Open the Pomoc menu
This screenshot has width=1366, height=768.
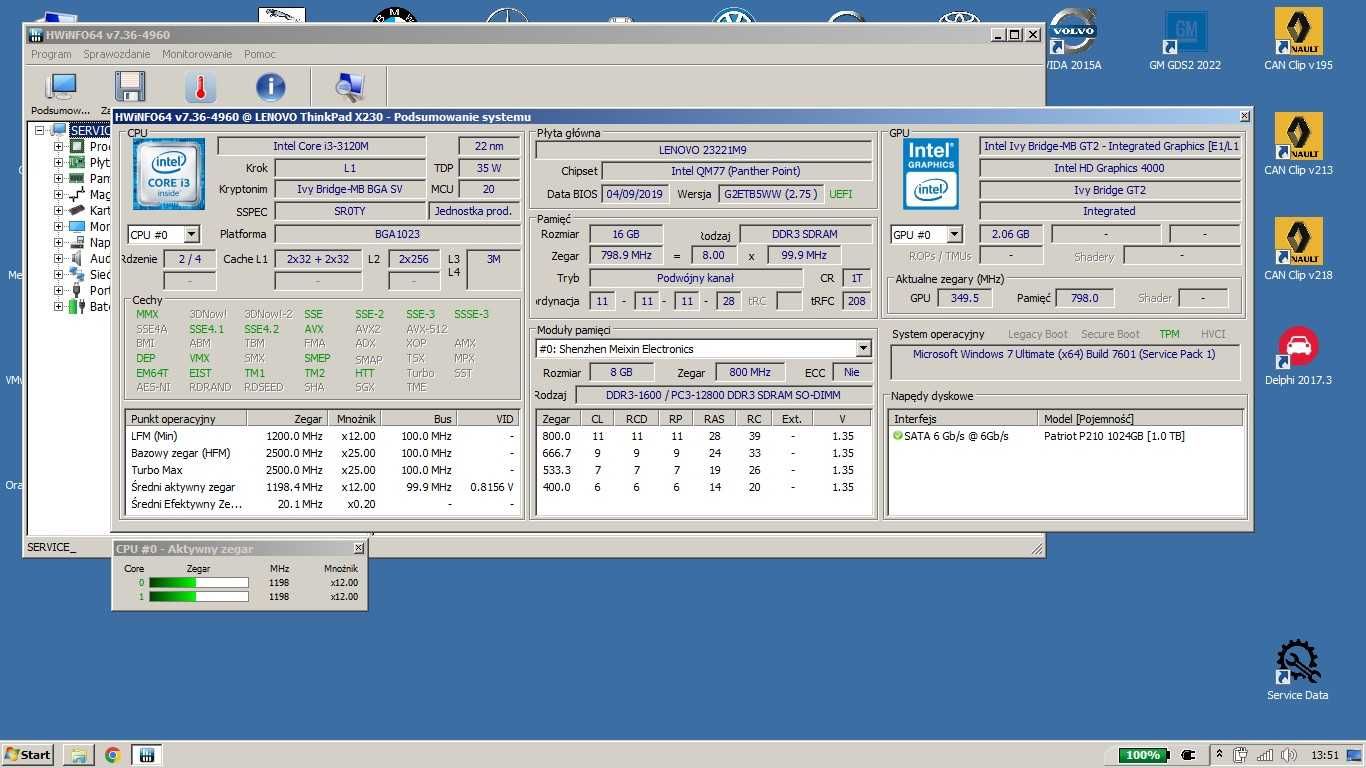(260, 54)
